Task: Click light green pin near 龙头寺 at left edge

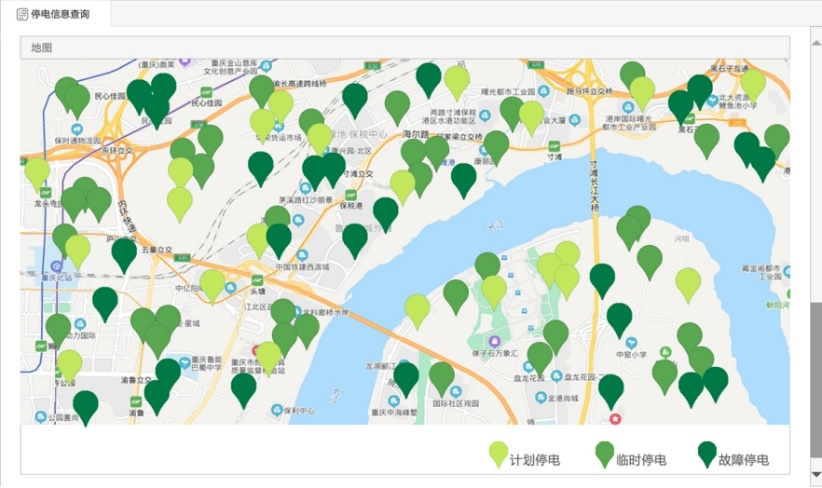Action: pos(37,172)
